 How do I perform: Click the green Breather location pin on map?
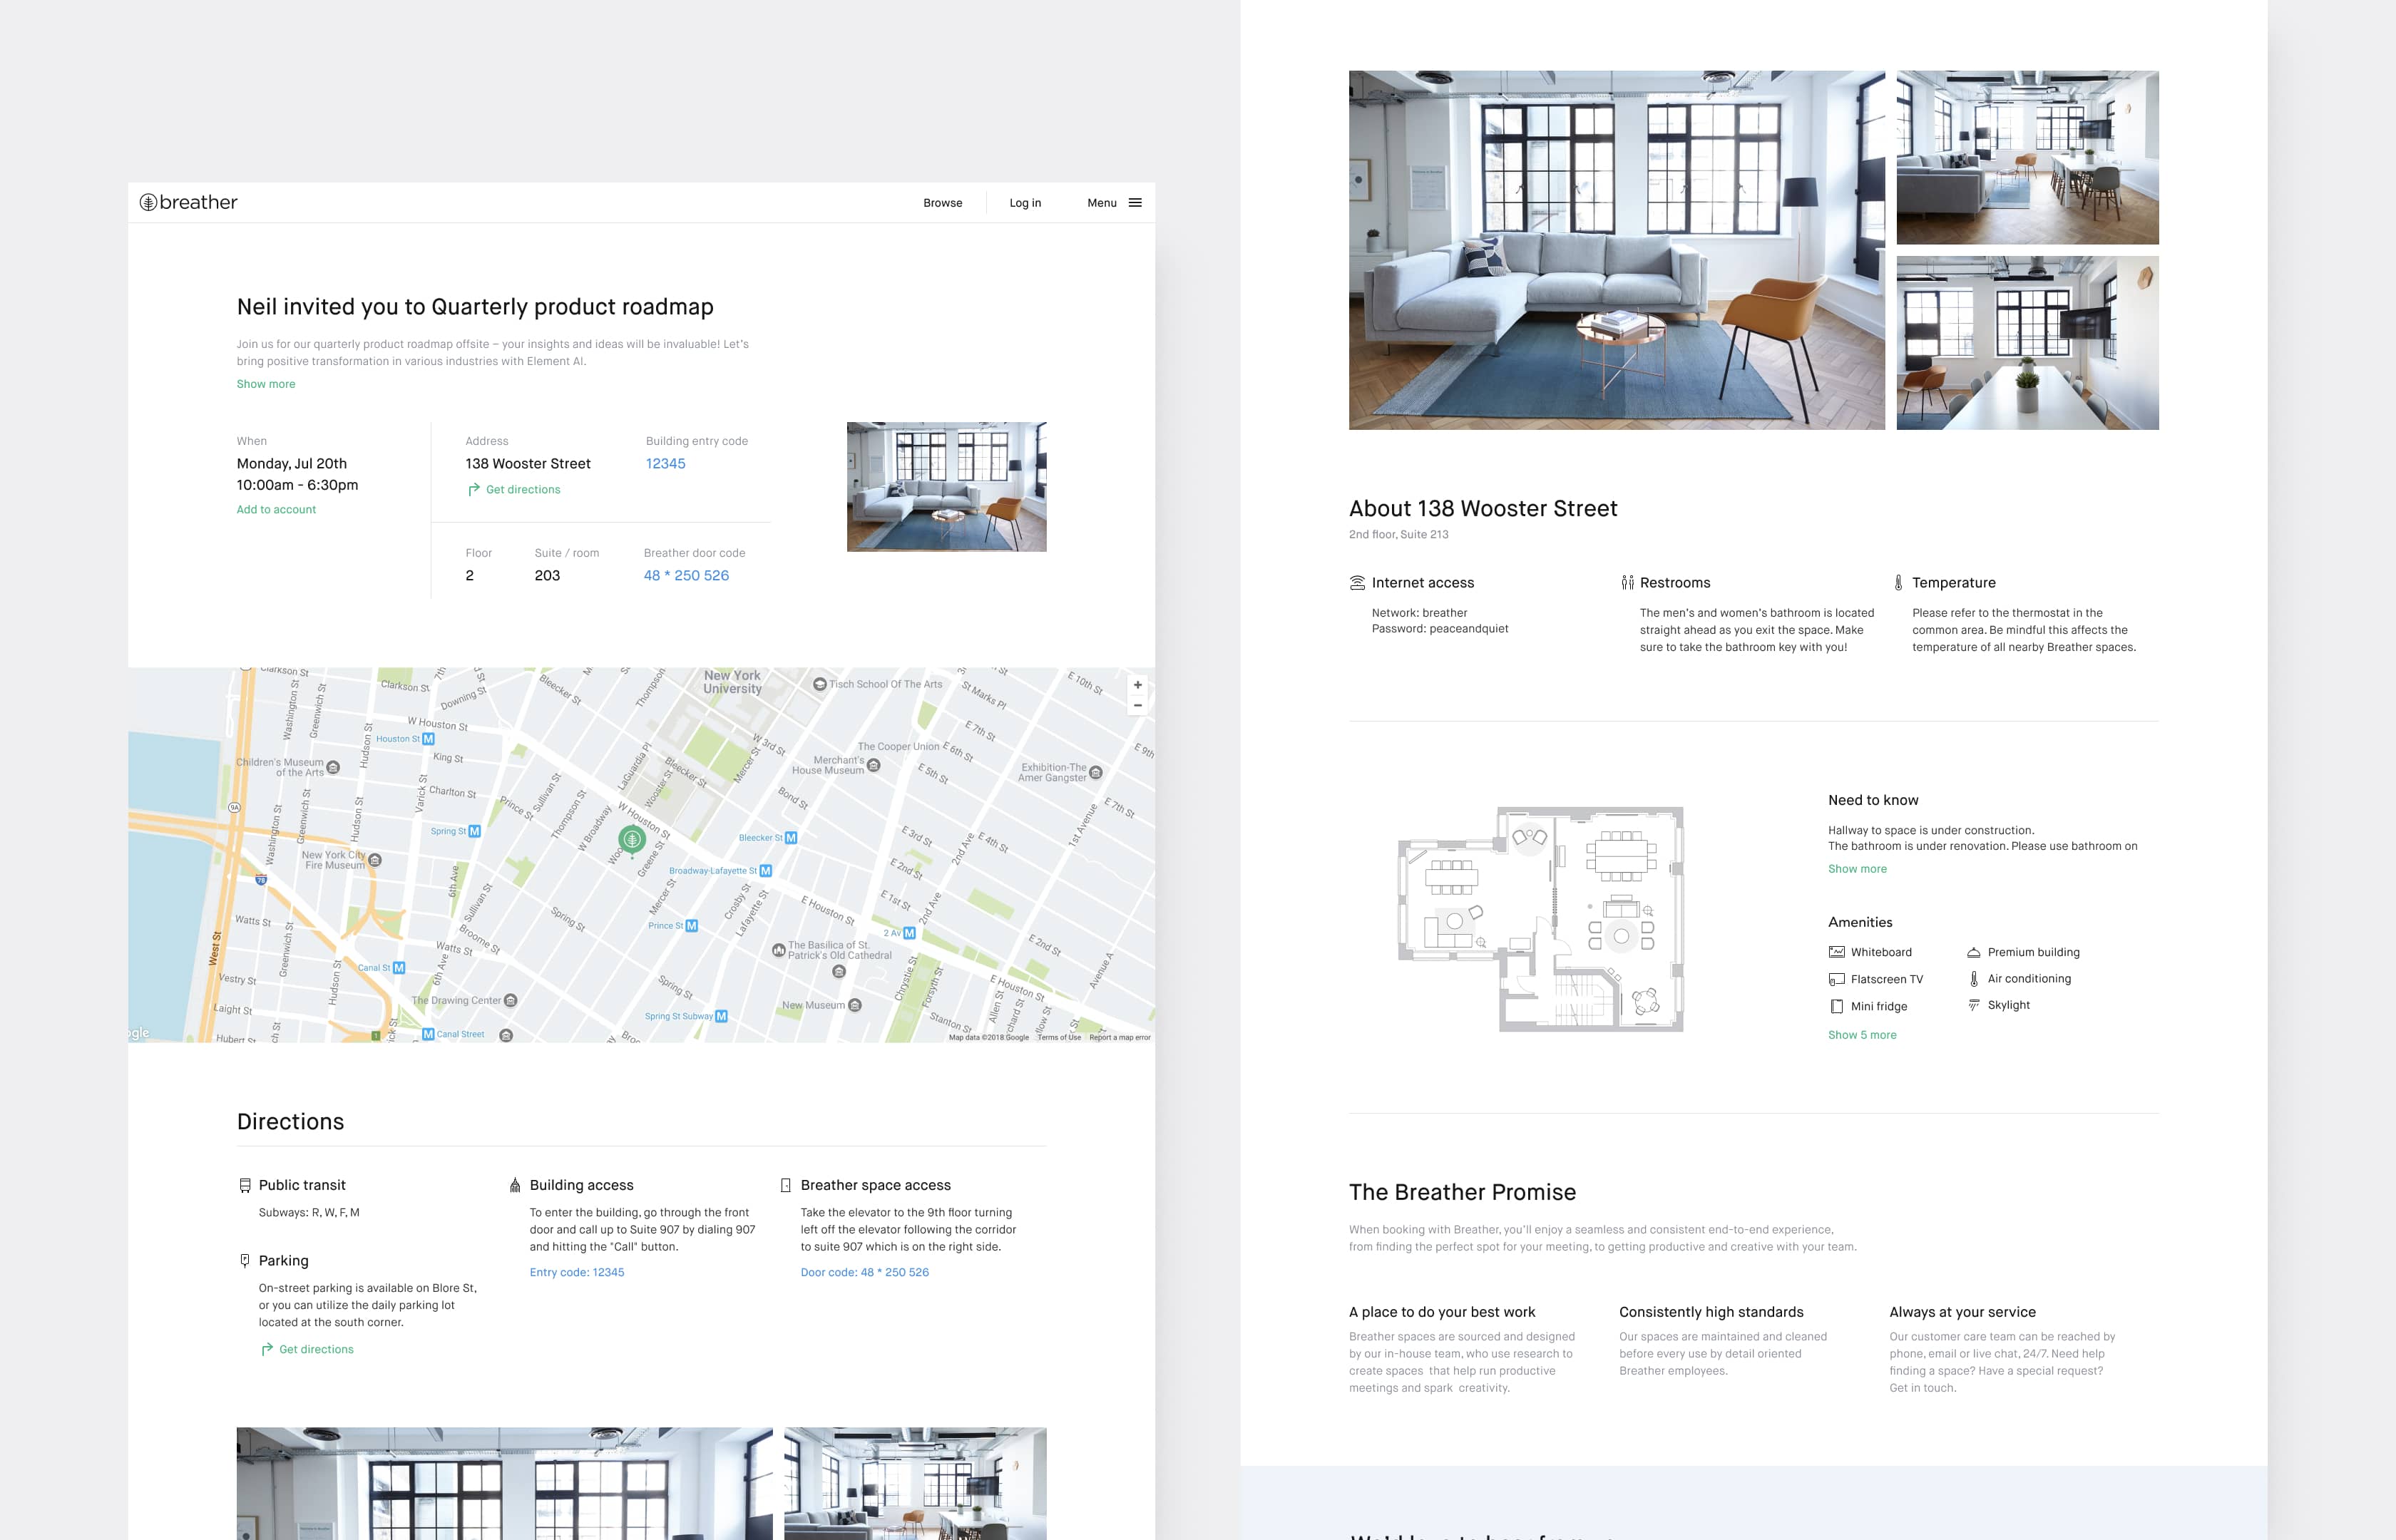pyautogui.click(x=631, y=840)
